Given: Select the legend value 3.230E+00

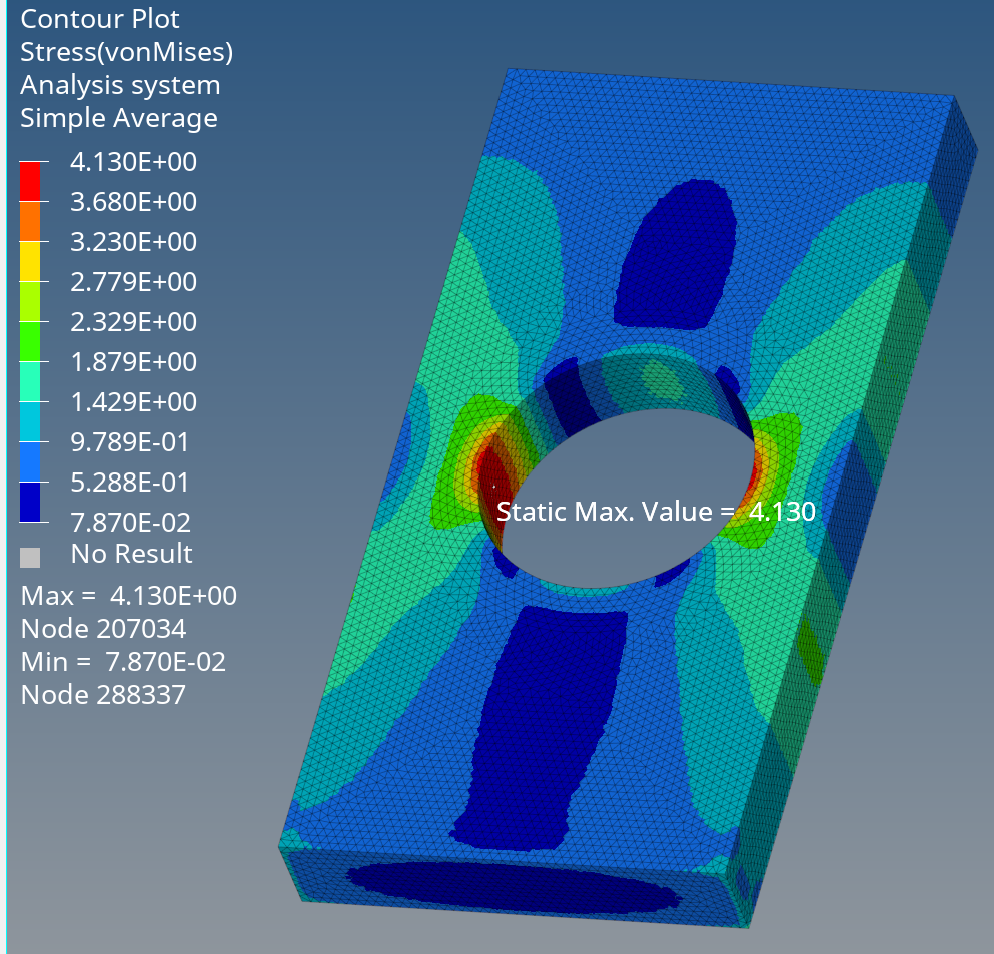Looking at the screenshot, I should pos(133,242).
